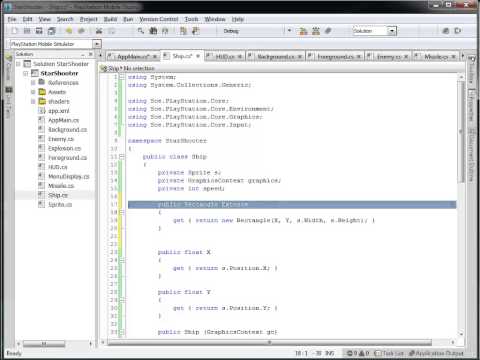480x360 pixels.
Task: Open the PlayStation Mobile Simulator target dropdown
Action: [x=97, y=44]
